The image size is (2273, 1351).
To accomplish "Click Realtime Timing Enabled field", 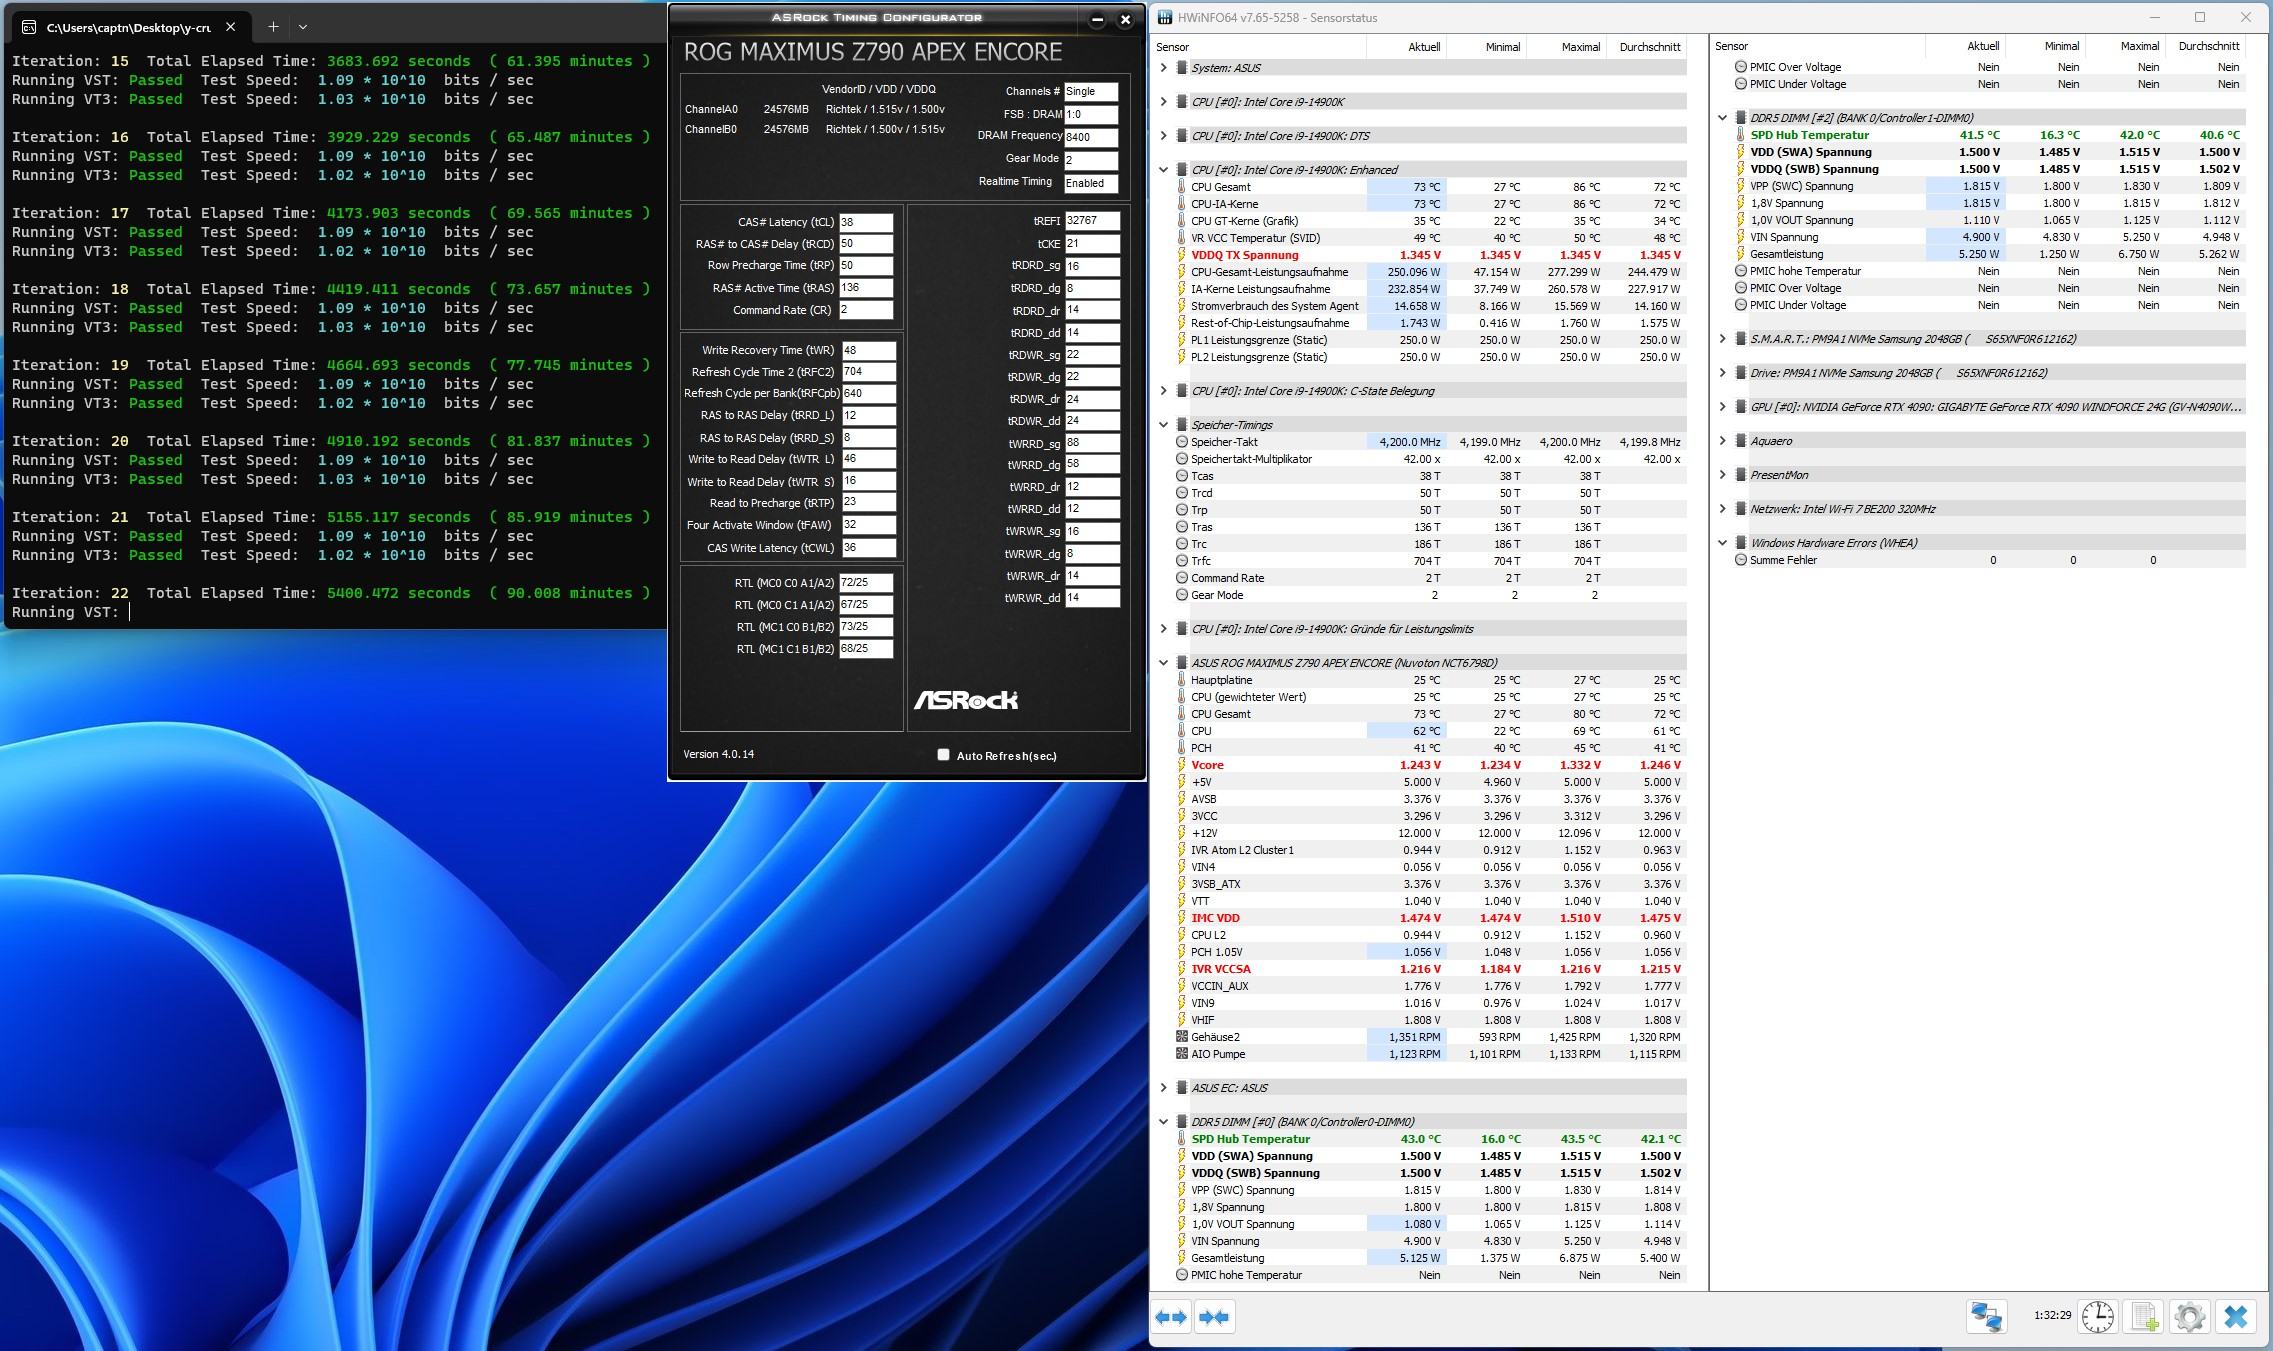I will coord(1091,183).
